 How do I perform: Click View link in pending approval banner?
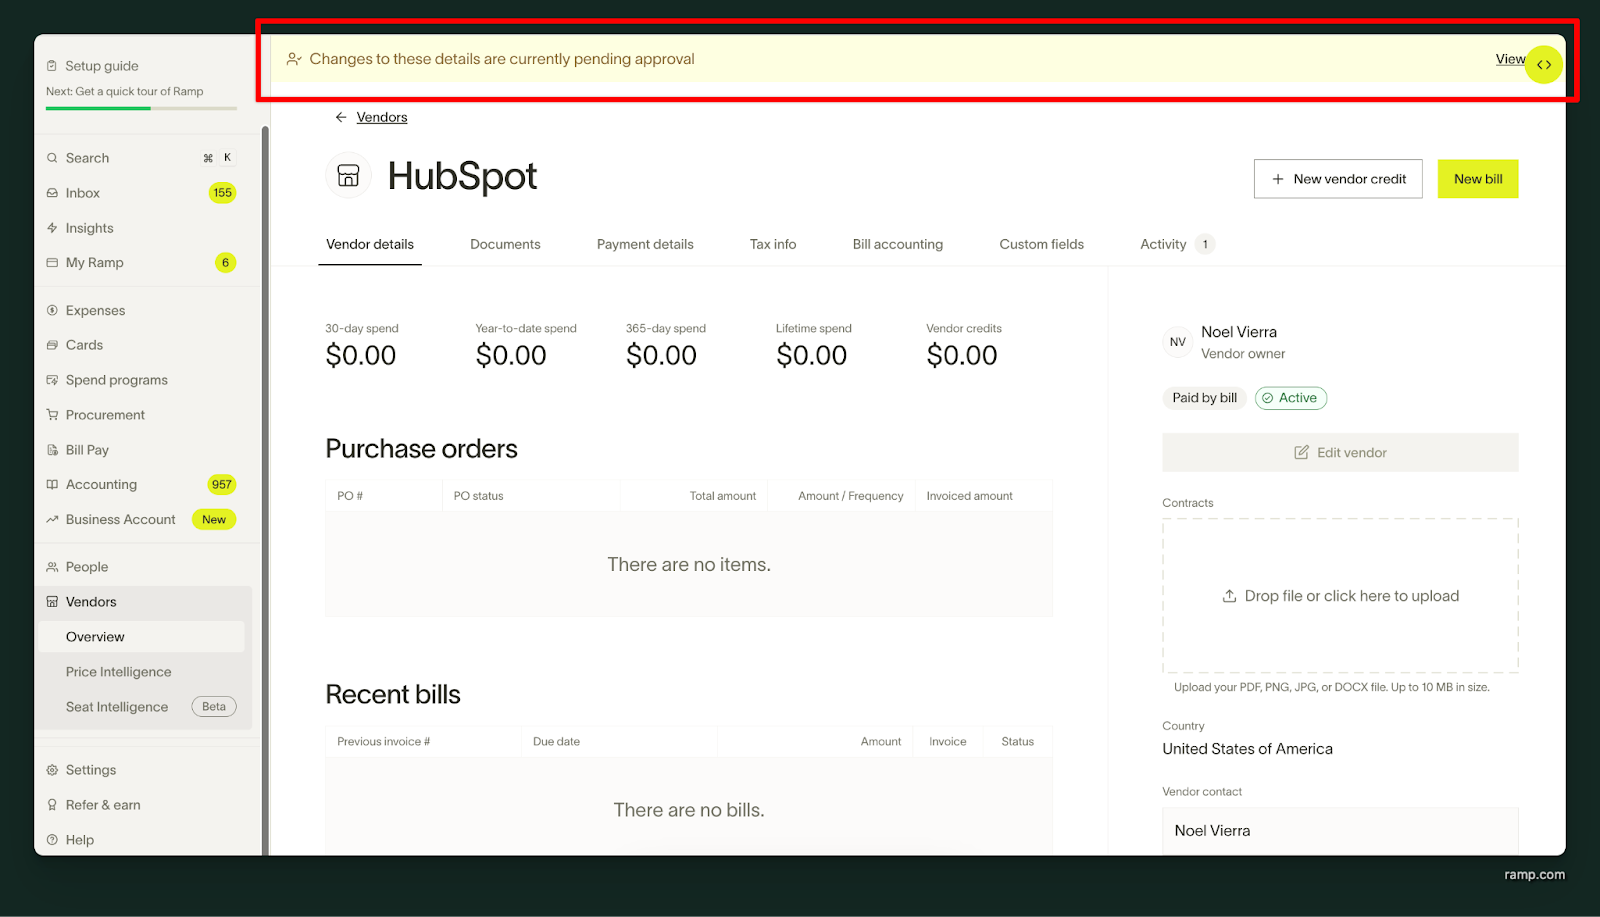click(1510, 59)
